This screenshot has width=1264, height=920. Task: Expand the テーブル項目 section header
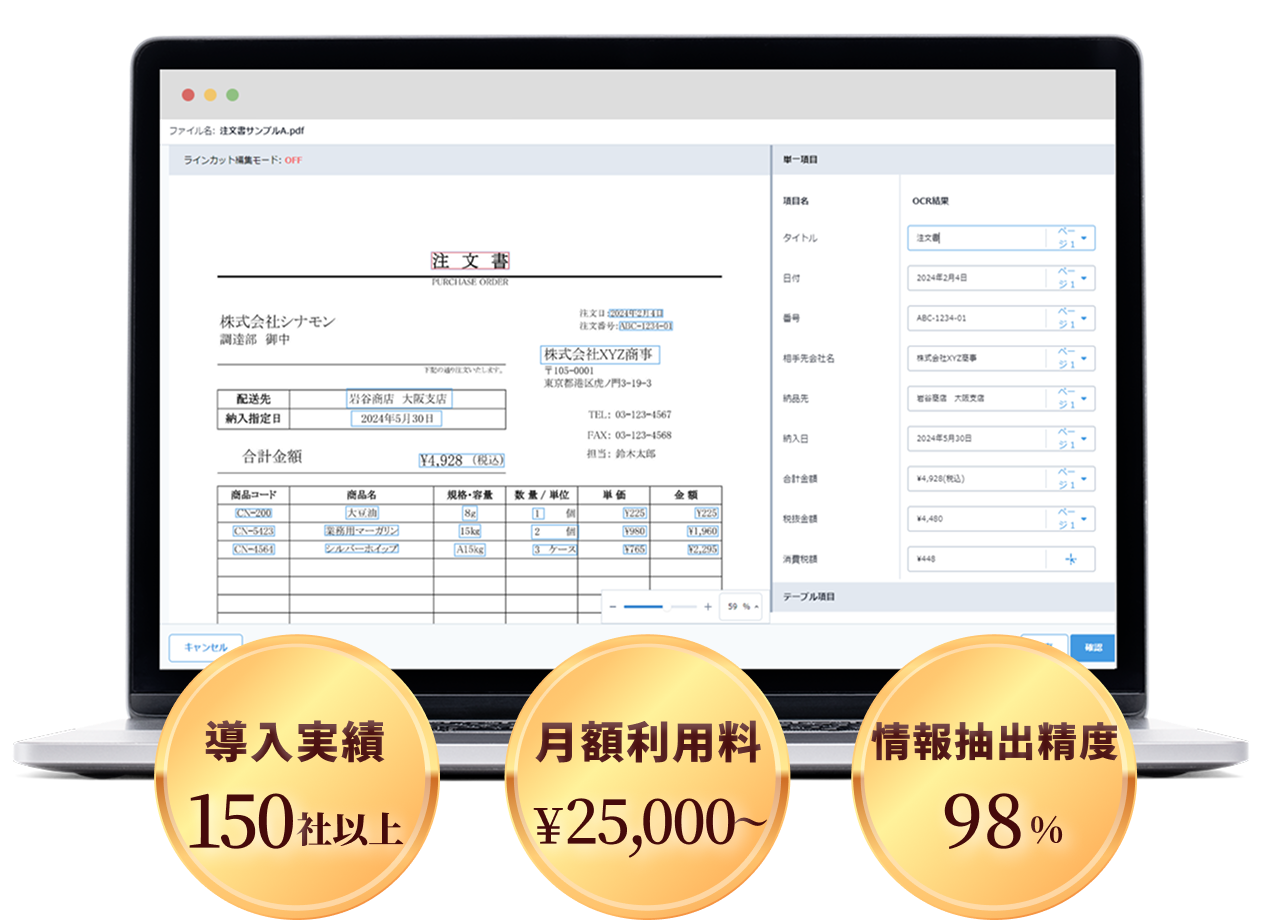click(x=943, y=597)
